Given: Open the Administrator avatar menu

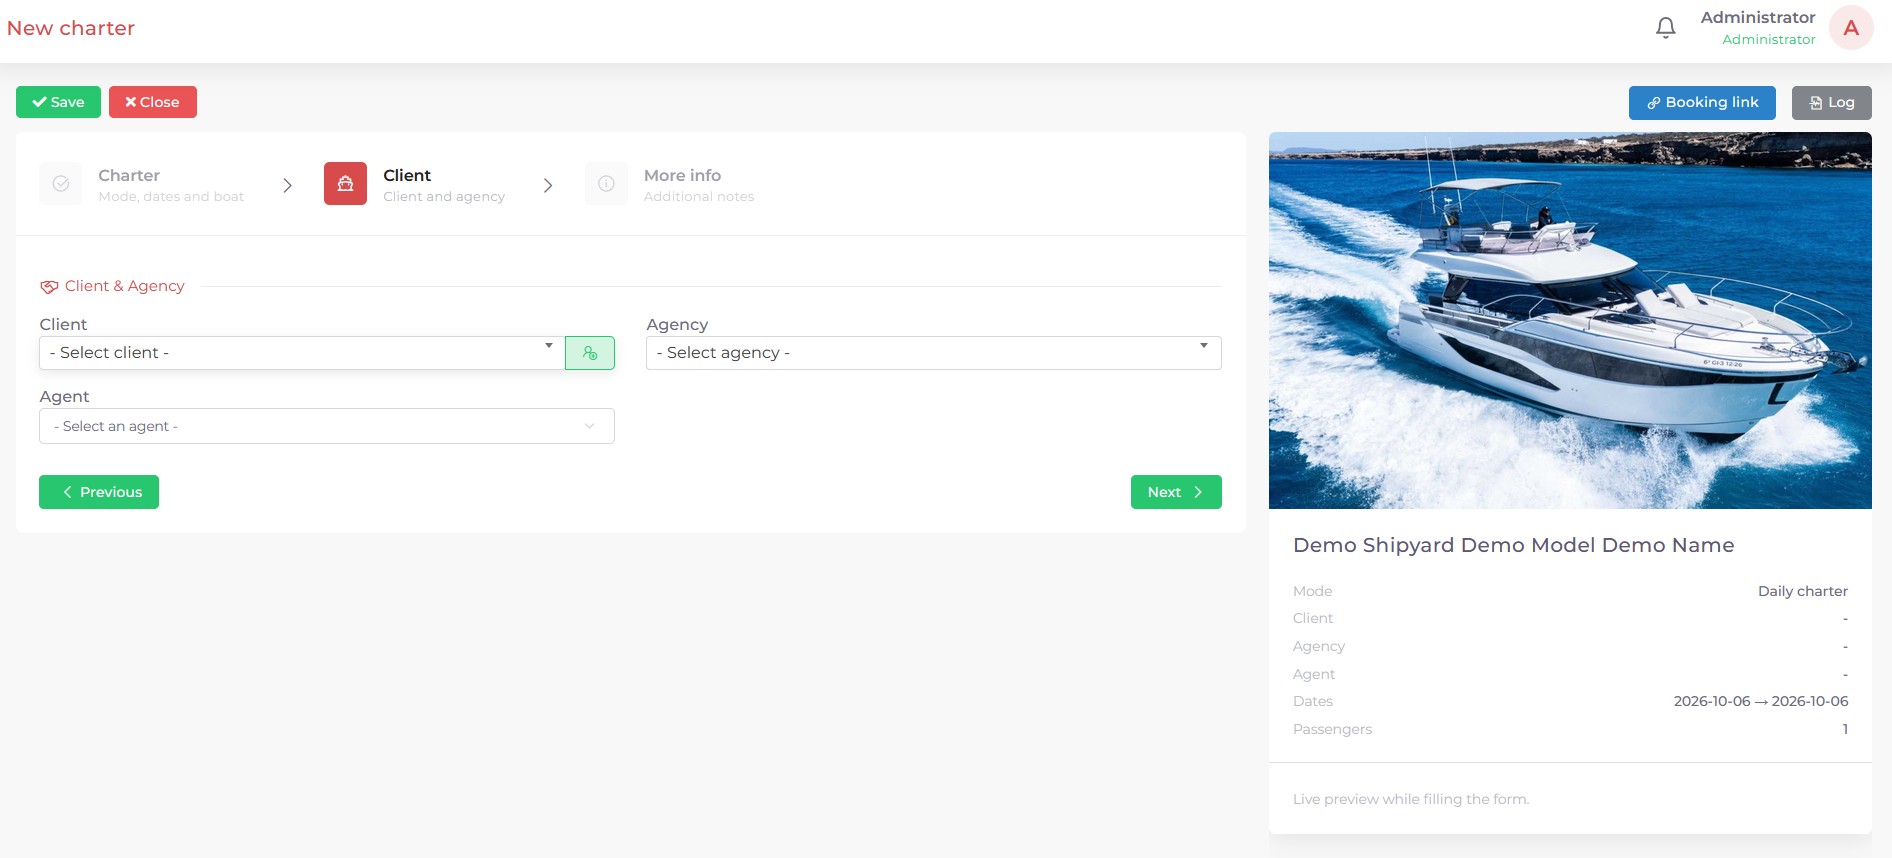Looking at the screenshot, I should [1850, 28].
